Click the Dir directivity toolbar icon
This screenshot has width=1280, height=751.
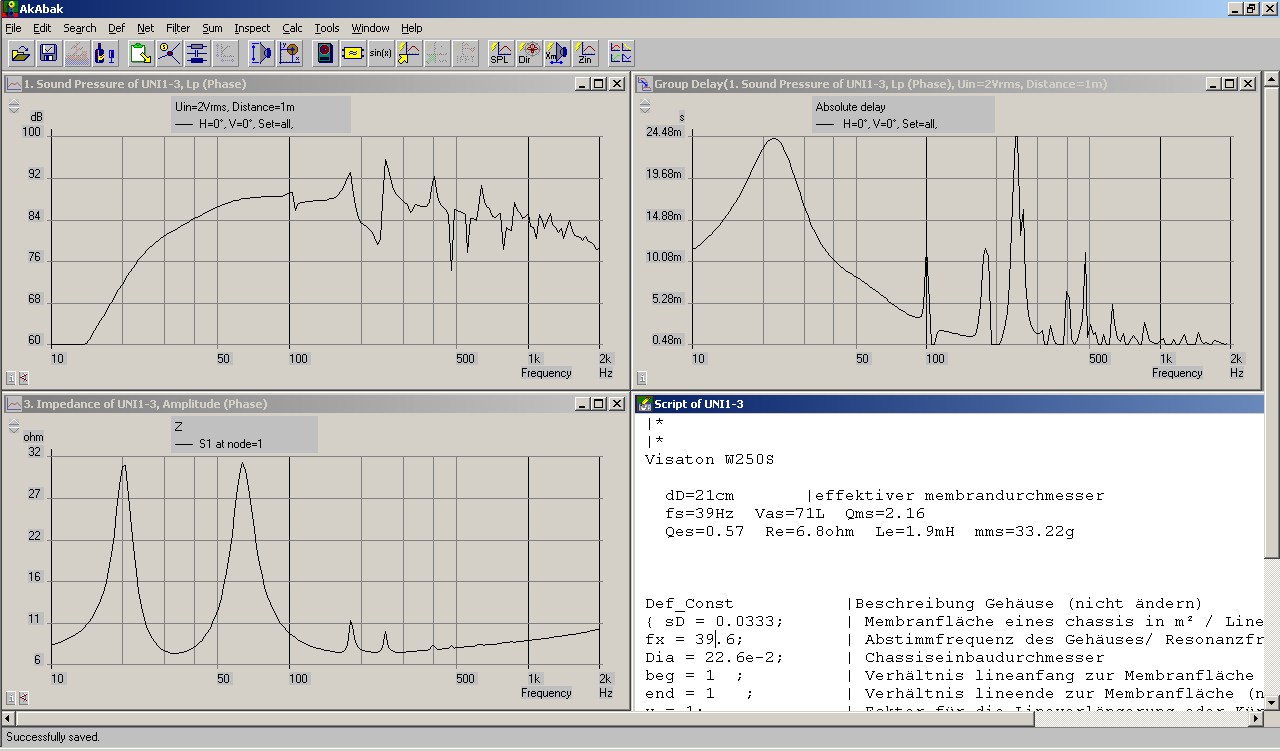(528, 54)
